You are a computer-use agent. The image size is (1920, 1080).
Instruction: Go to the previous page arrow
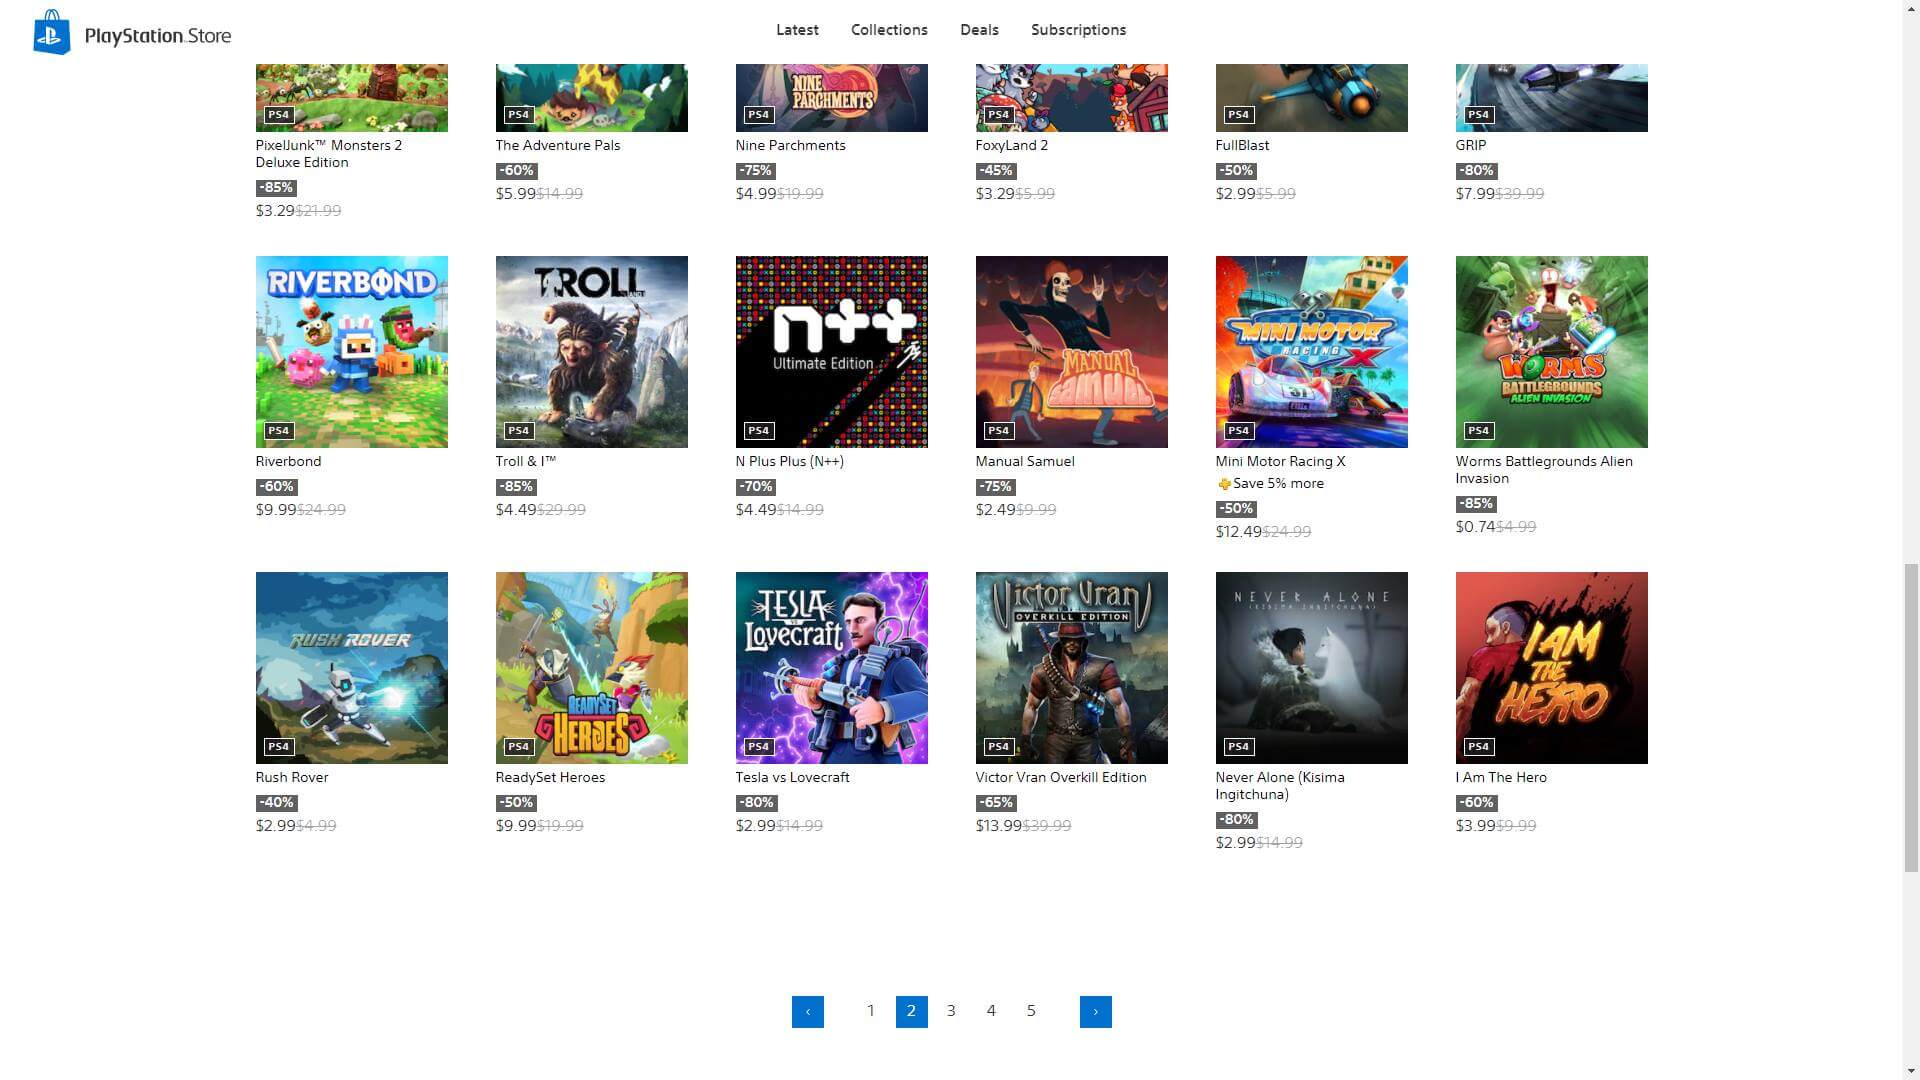point(807,1011)
